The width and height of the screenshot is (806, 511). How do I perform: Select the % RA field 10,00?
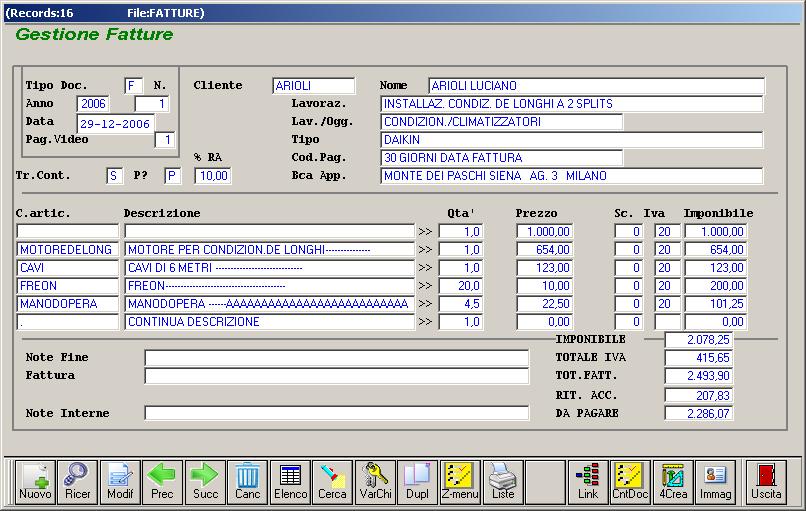coord(213,176)
